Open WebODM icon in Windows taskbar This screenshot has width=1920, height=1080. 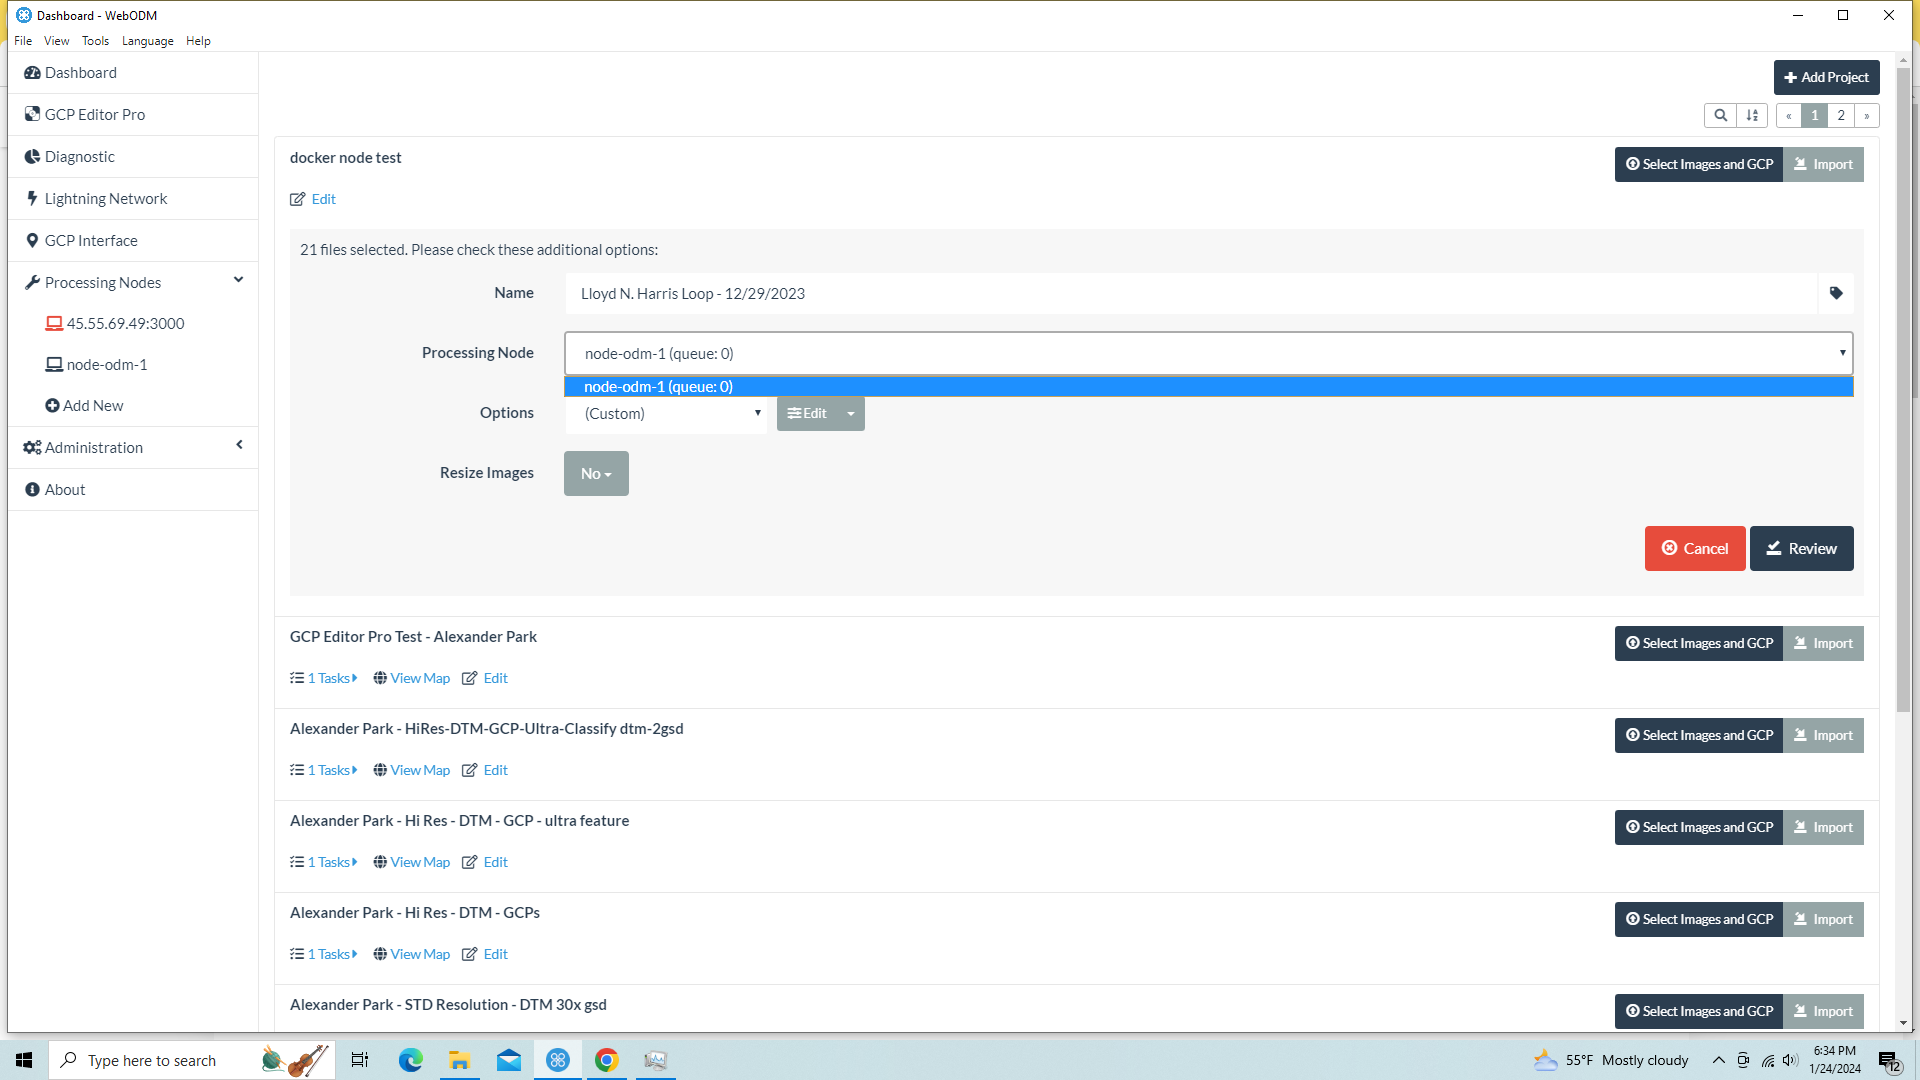tap(558, 1060)
